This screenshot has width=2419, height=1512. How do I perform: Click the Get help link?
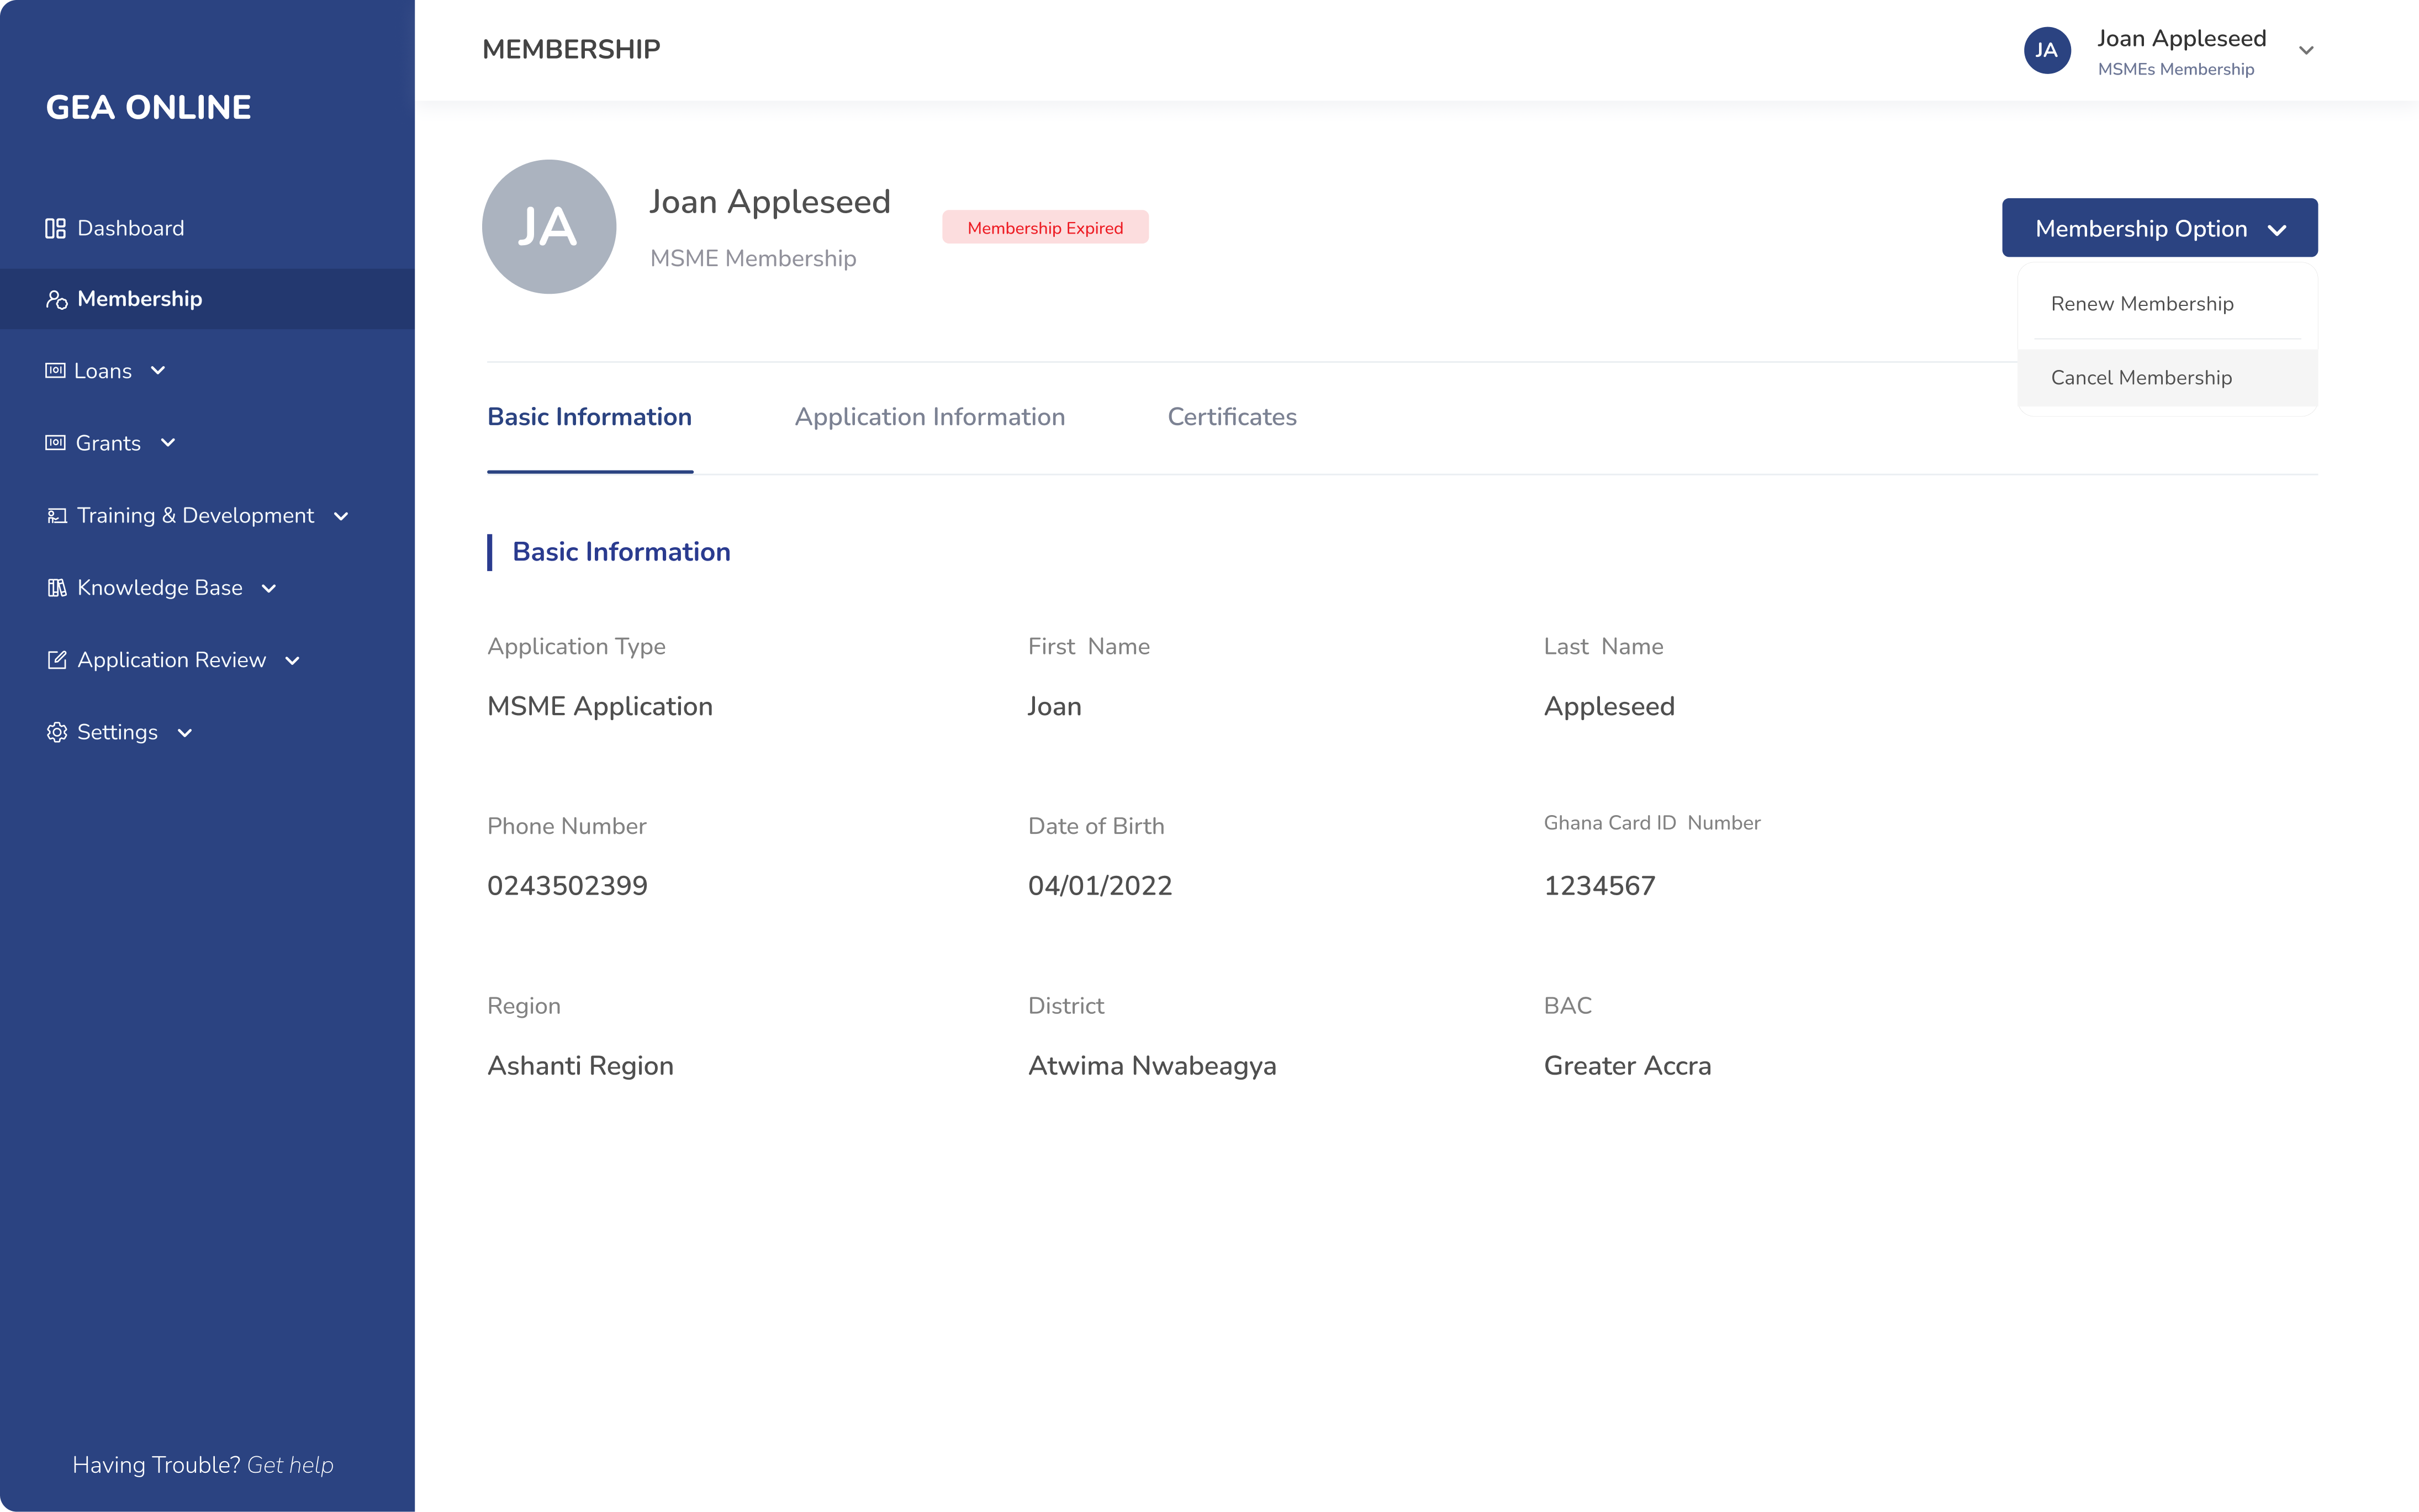290,1465
